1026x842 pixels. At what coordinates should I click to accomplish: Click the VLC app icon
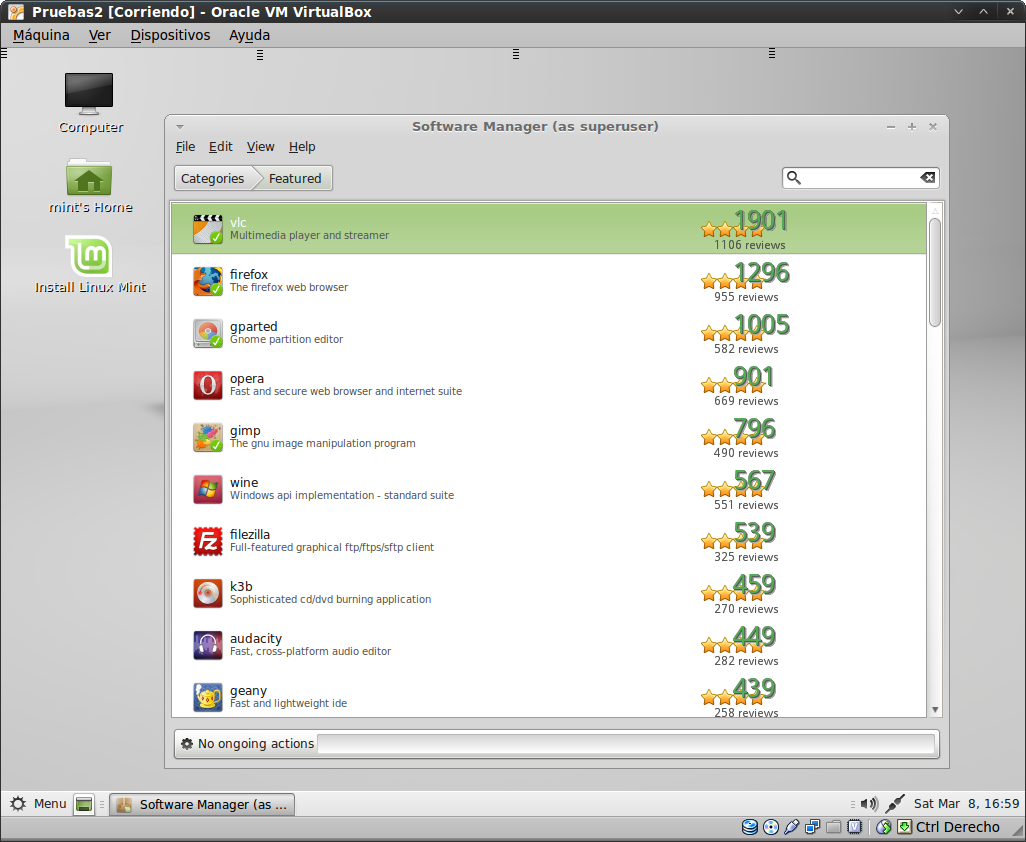(x=207, y=228)
